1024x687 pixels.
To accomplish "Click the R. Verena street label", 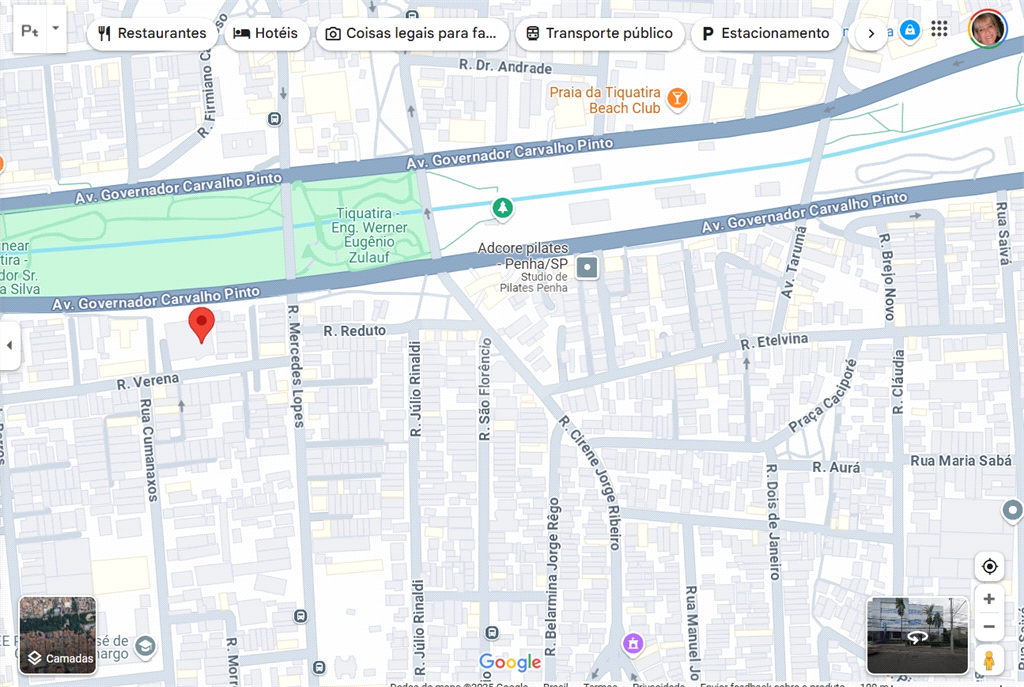I will point(148,381).
